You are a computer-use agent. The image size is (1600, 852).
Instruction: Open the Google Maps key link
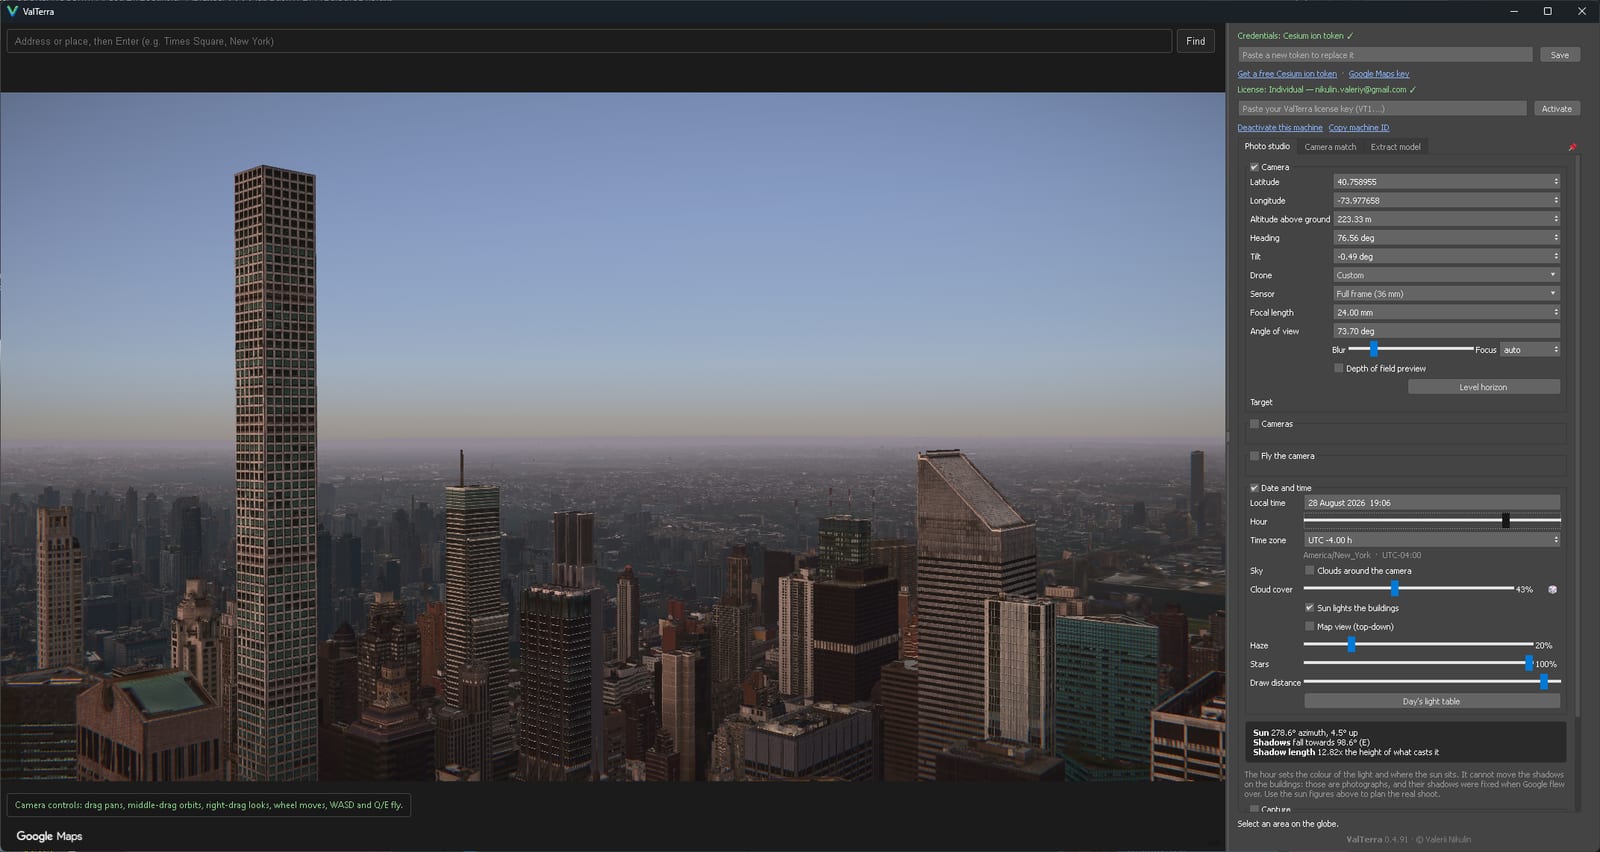tap(1378, 74)
